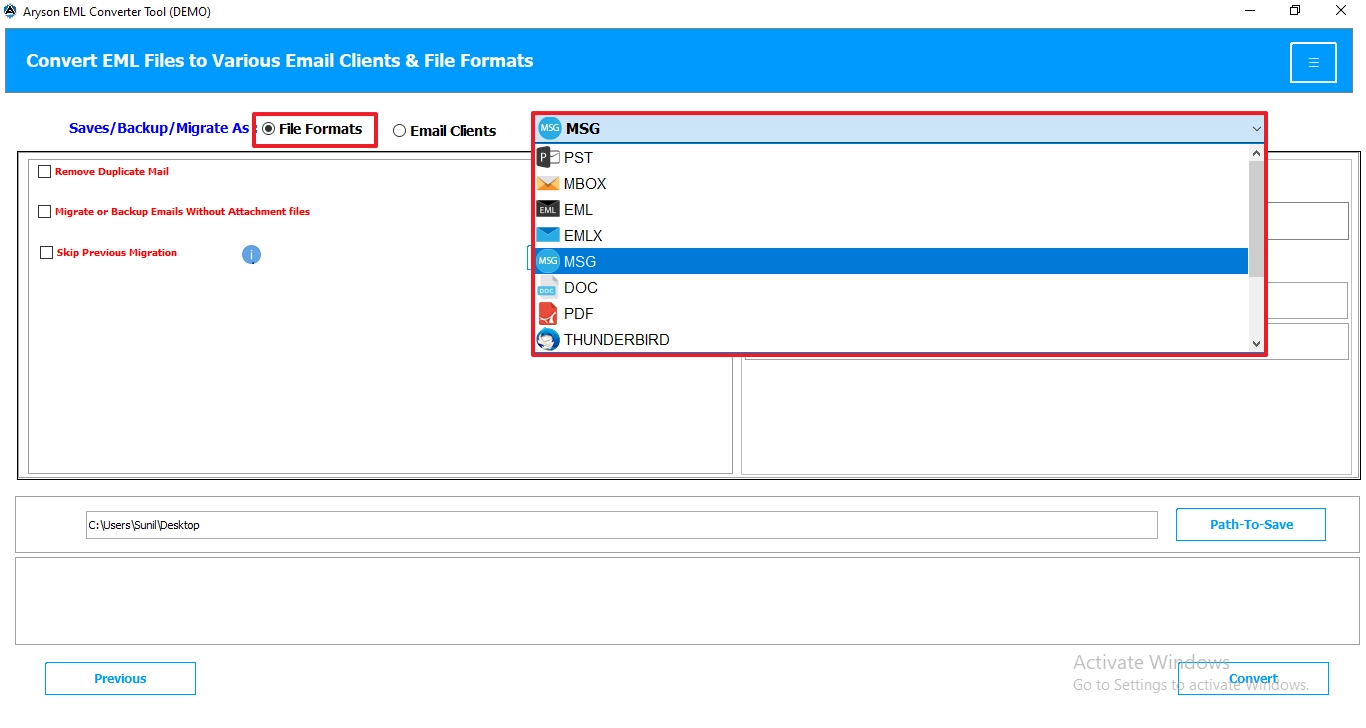1366x728 pixels.
Task: Choose EMLX from the format list
Action: point(892,235)
